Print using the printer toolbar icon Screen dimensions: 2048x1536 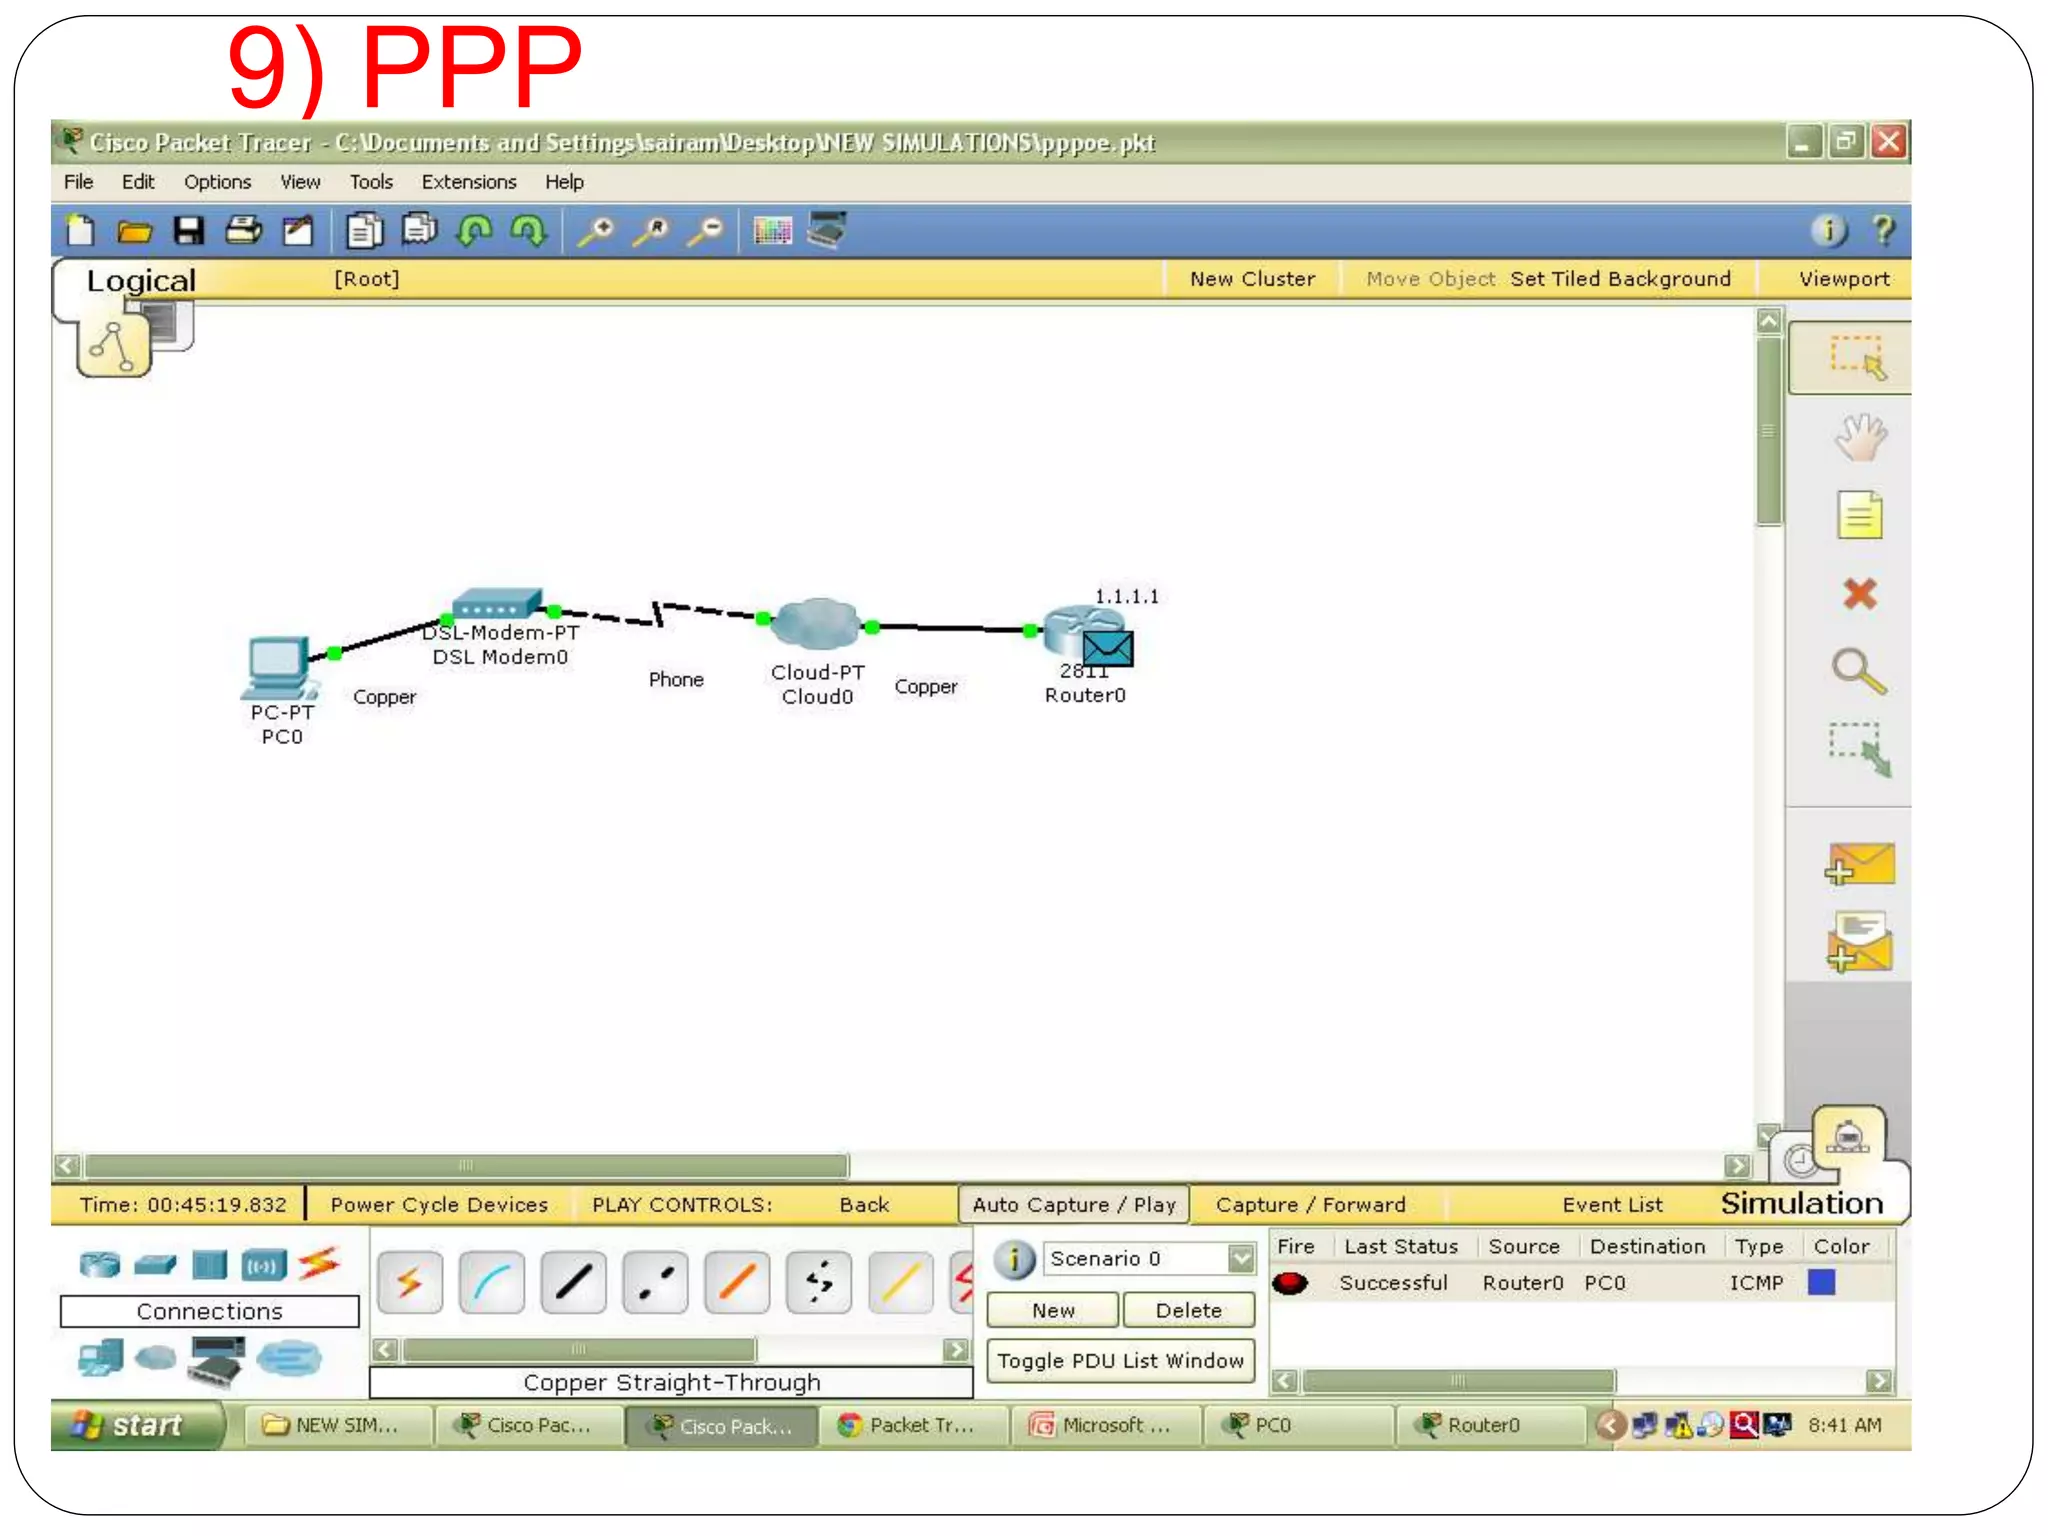pyautogui.click(x=243, y=231)
